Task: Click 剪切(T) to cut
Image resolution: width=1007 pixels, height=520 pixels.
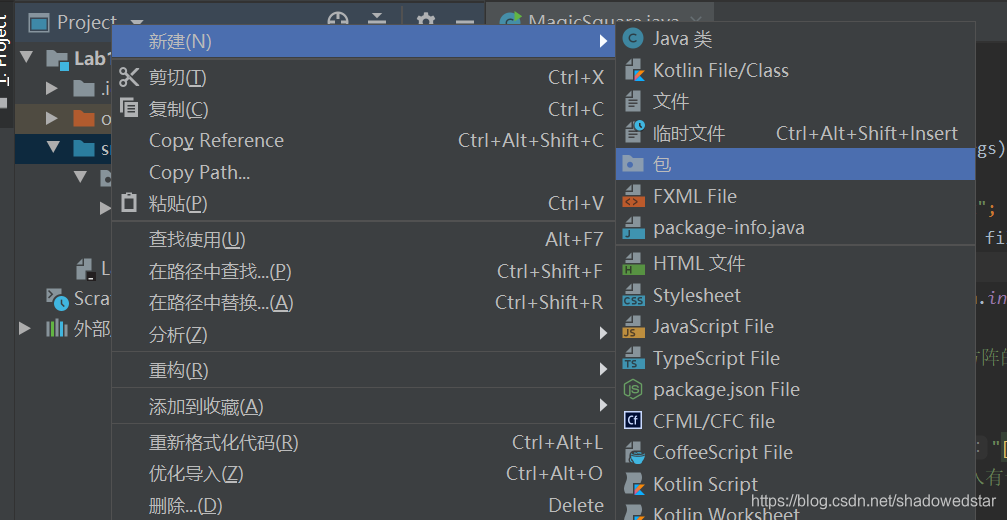Action: pyautogui.click(x=363, y=78)
